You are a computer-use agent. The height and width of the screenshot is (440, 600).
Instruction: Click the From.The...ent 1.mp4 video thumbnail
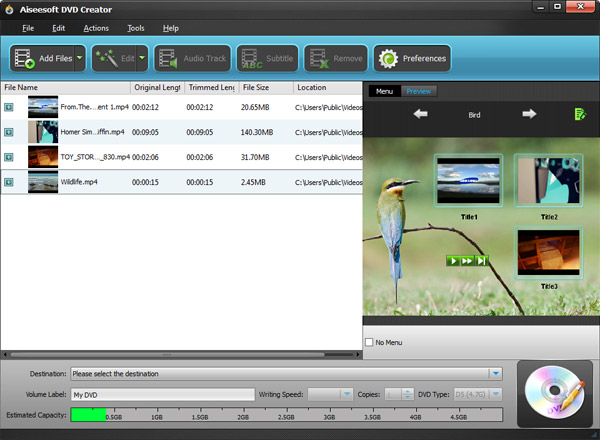click(43, 107)
